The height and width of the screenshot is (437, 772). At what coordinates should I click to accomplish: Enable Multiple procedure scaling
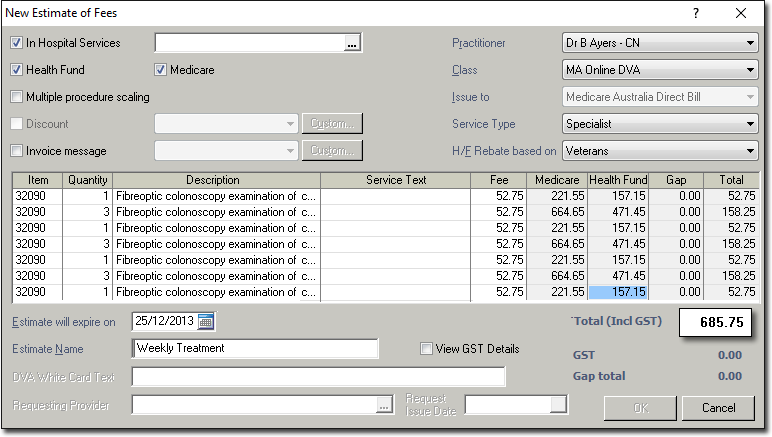pyautogui.click(x=17, y=97)
